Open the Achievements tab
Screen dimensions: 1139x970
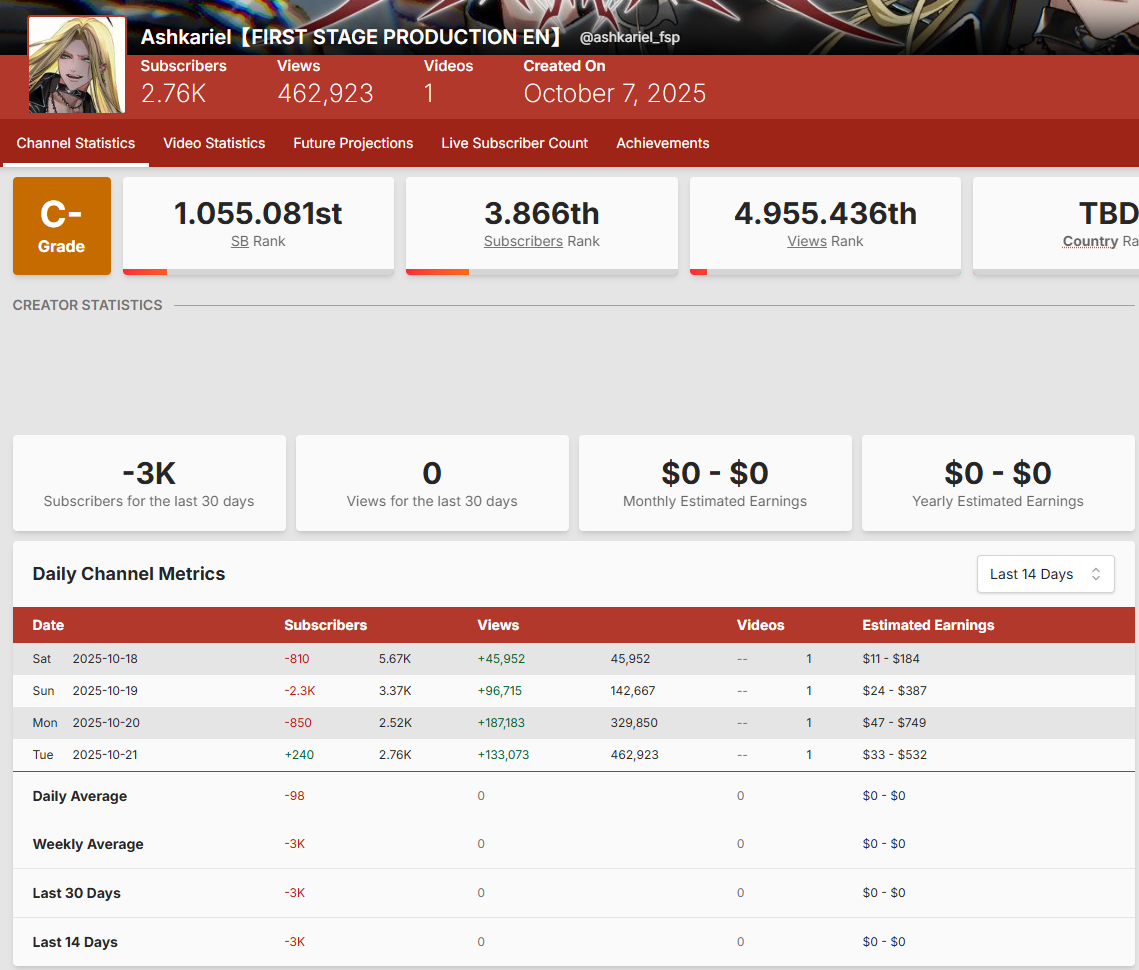[662, 143]
